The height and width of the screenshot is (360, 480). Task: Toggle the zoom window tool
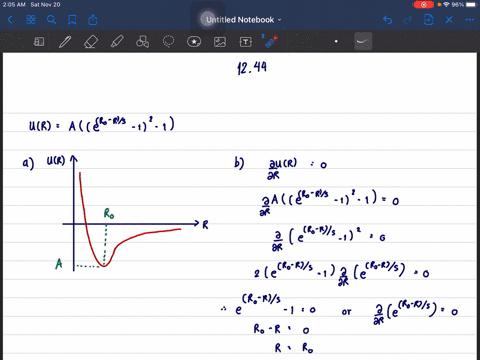(x=39, y=42)
